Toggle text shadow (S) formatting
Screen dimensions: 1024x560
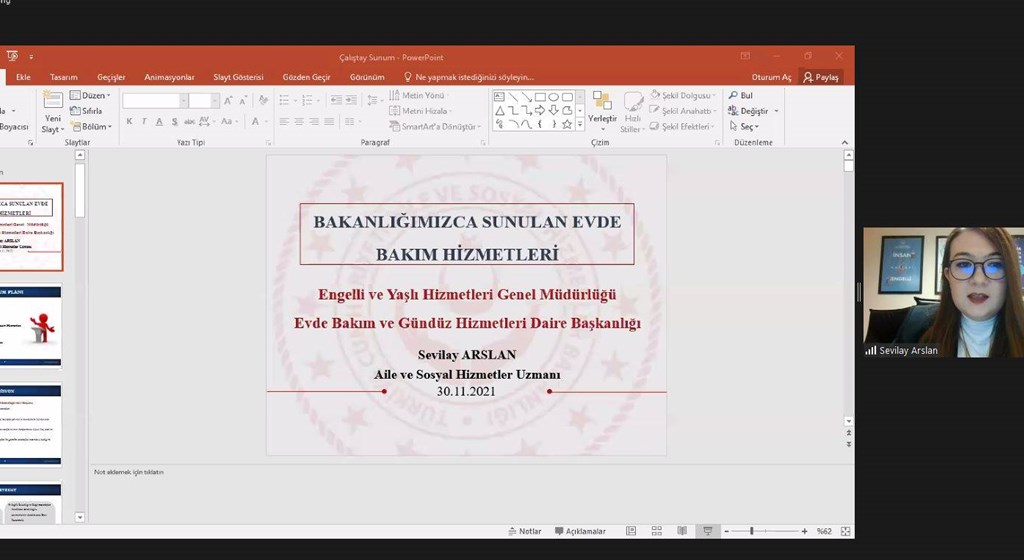(174, 121)
